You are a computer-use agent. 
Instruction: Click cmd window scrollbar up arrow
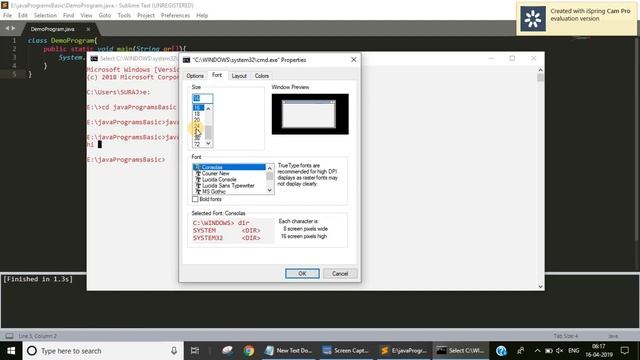click(540, 70)
